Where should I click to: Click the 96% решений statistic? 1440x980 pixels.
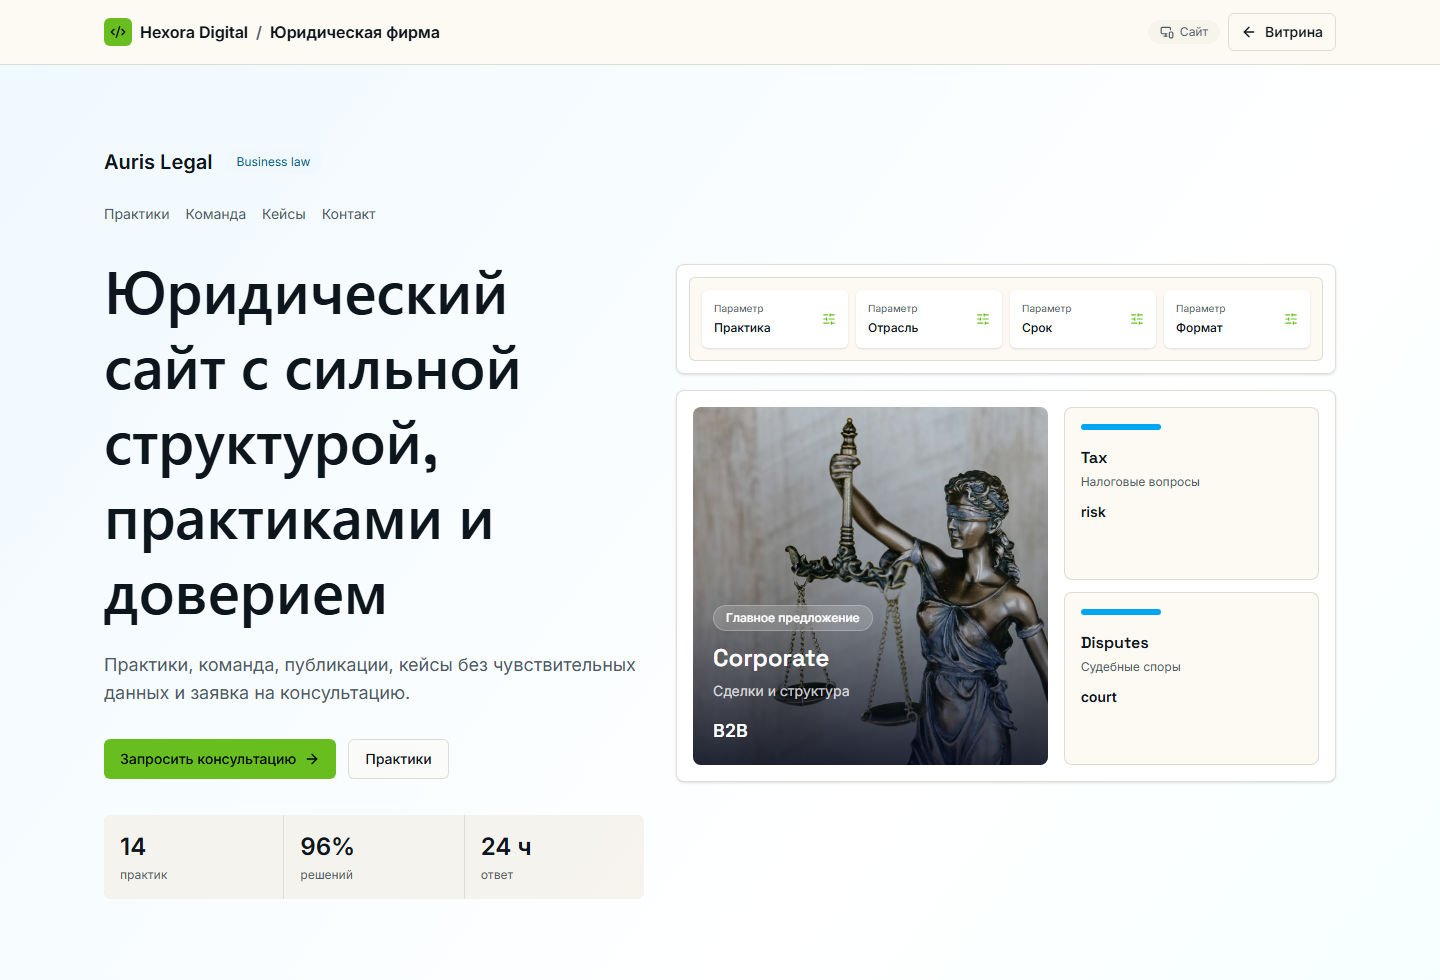click(x=374, y=857)
